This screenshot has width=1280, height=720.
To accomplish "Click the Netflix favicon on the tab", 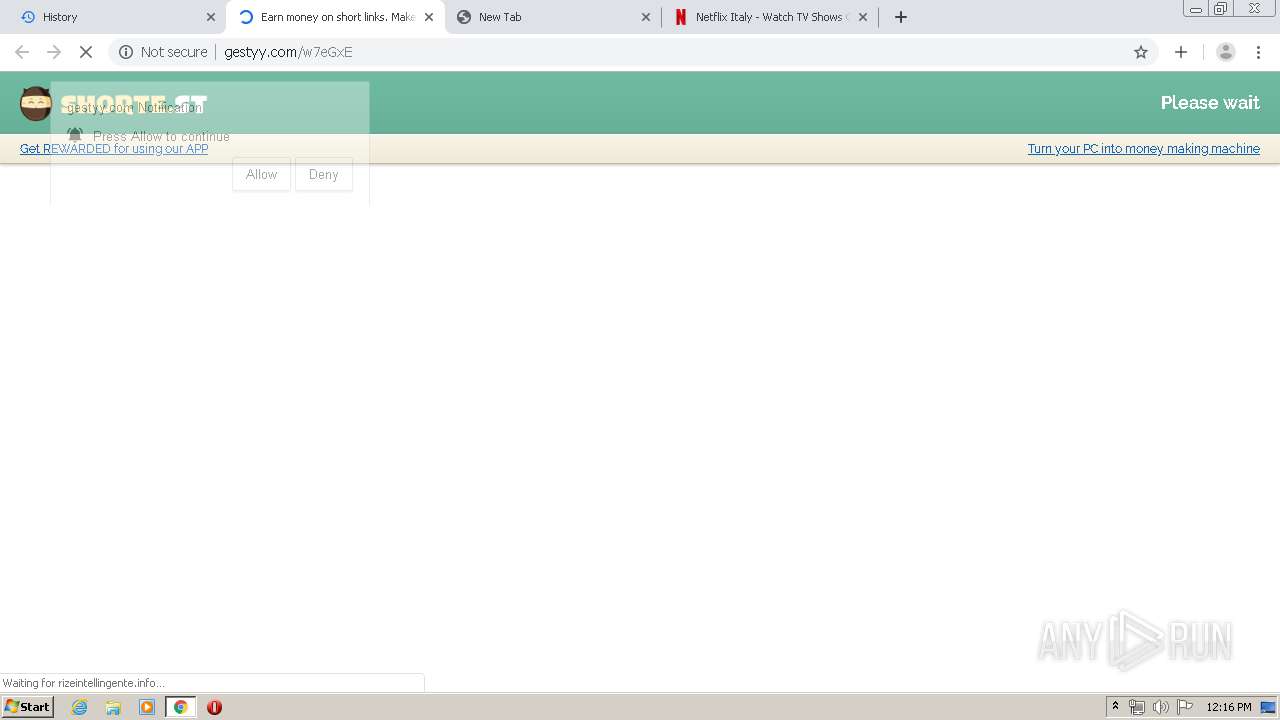I will click(x=681, y=17).
